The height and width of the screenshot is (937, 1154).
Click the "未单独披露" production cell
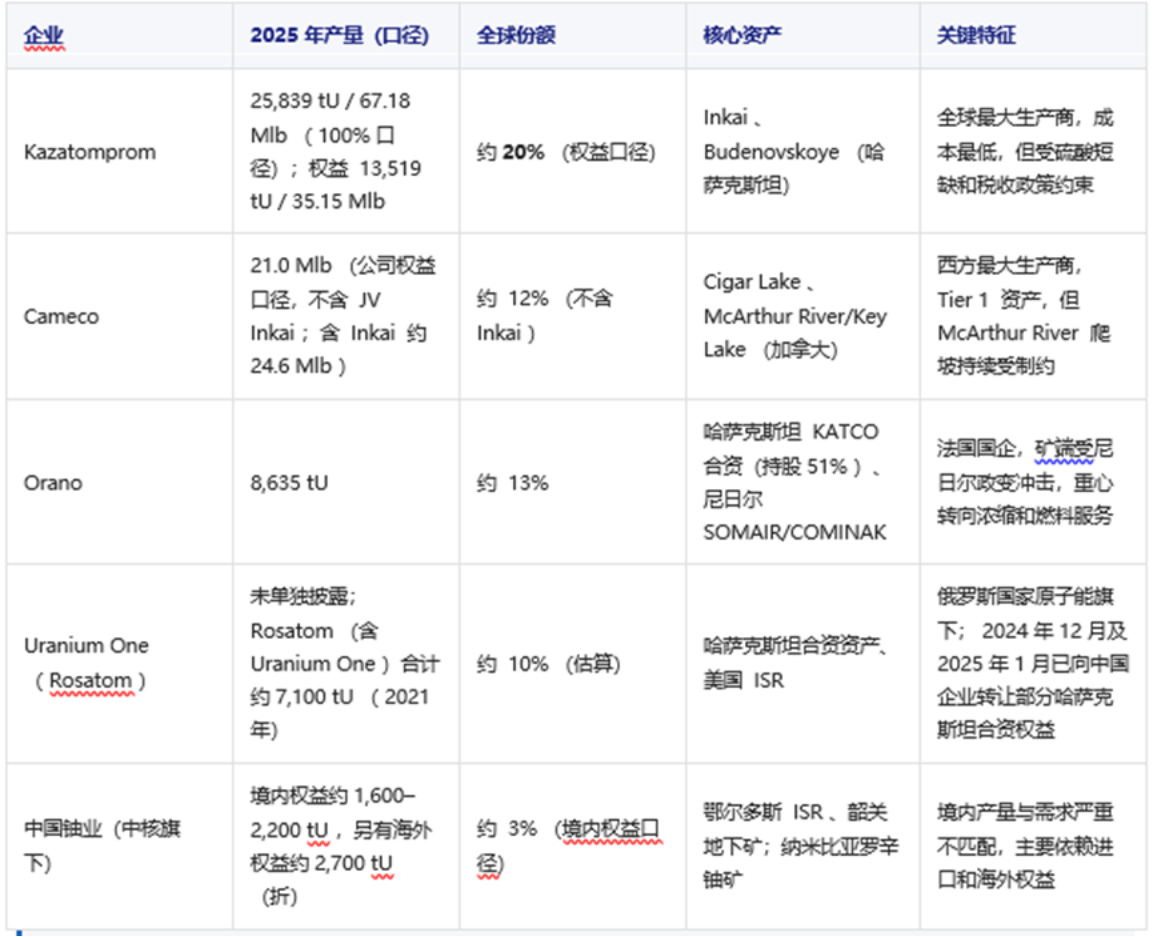pos(346,664)
